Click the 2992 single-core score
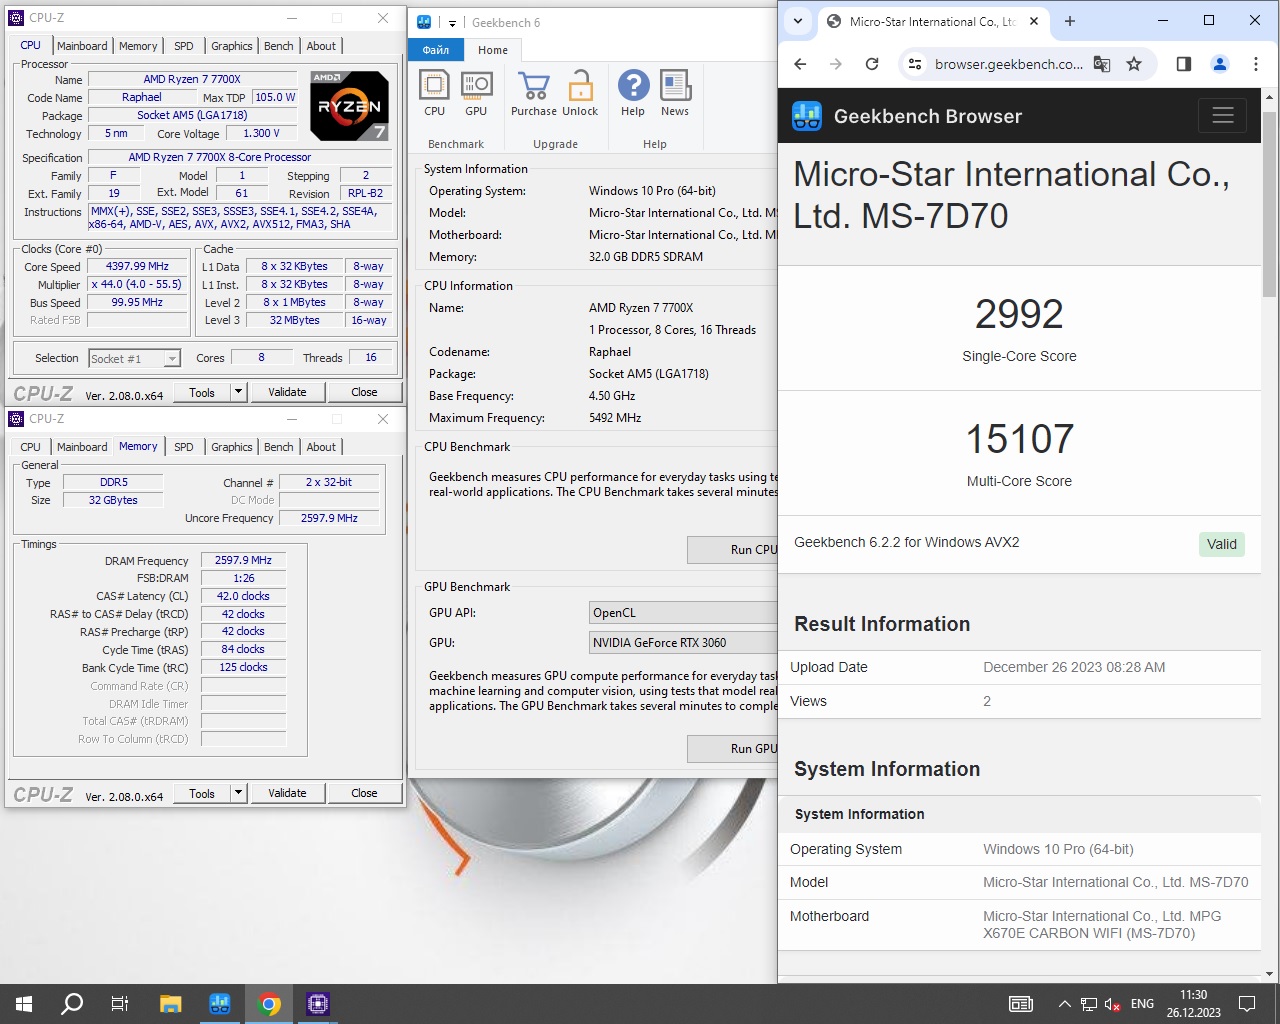This screenshot has height=1024, width=1280. coord(1019,314)
